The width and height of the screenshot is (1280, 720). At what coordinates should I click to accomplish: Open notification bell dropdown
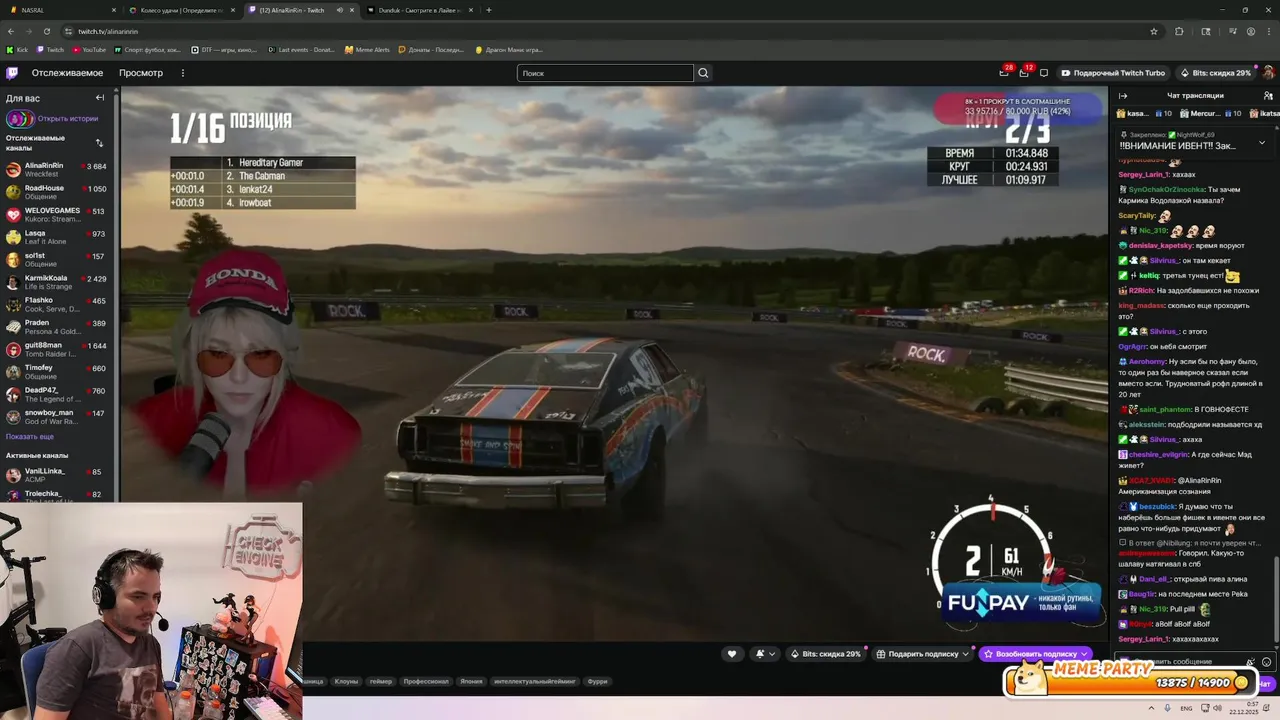point(765,654)
